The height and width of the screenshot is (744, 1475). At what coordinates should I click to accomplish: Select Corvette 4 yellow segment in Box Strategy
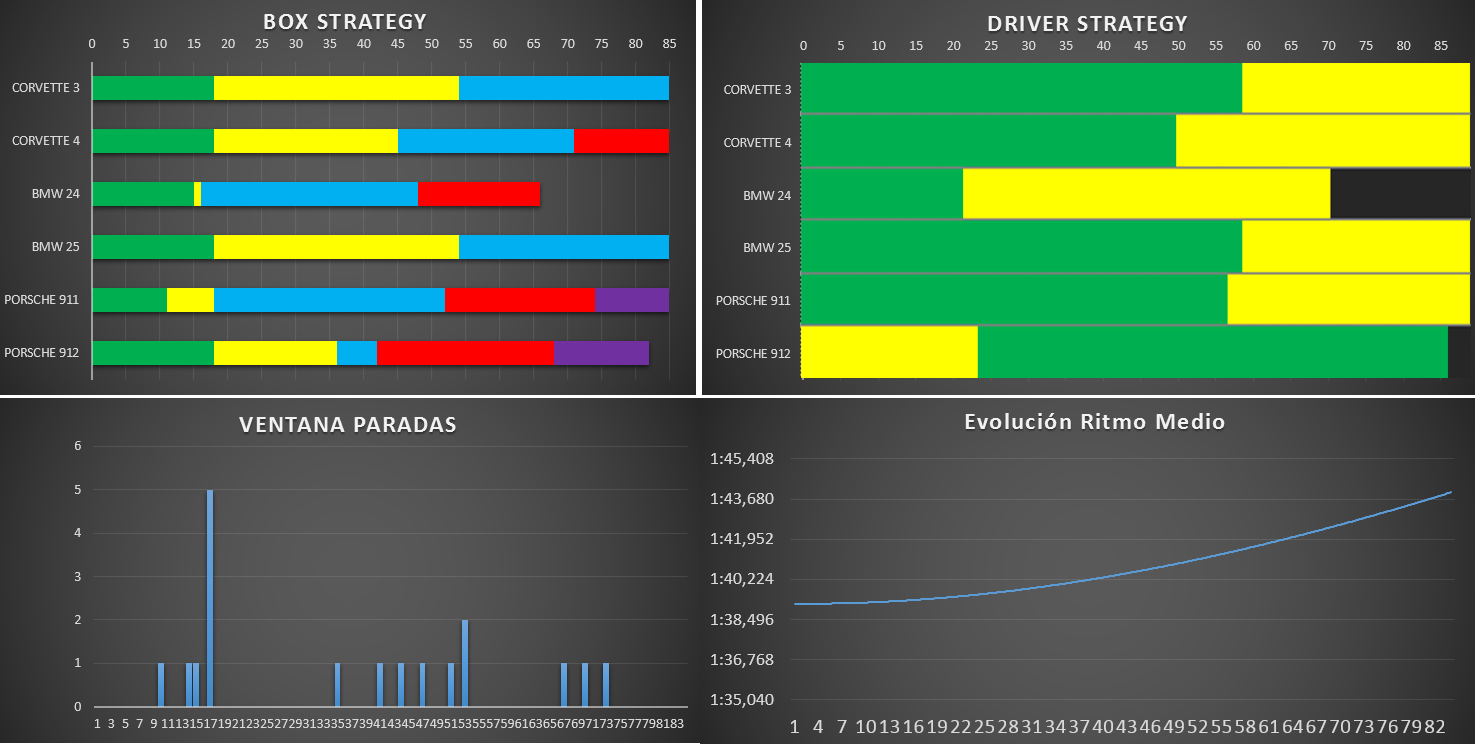click(306, 141)
